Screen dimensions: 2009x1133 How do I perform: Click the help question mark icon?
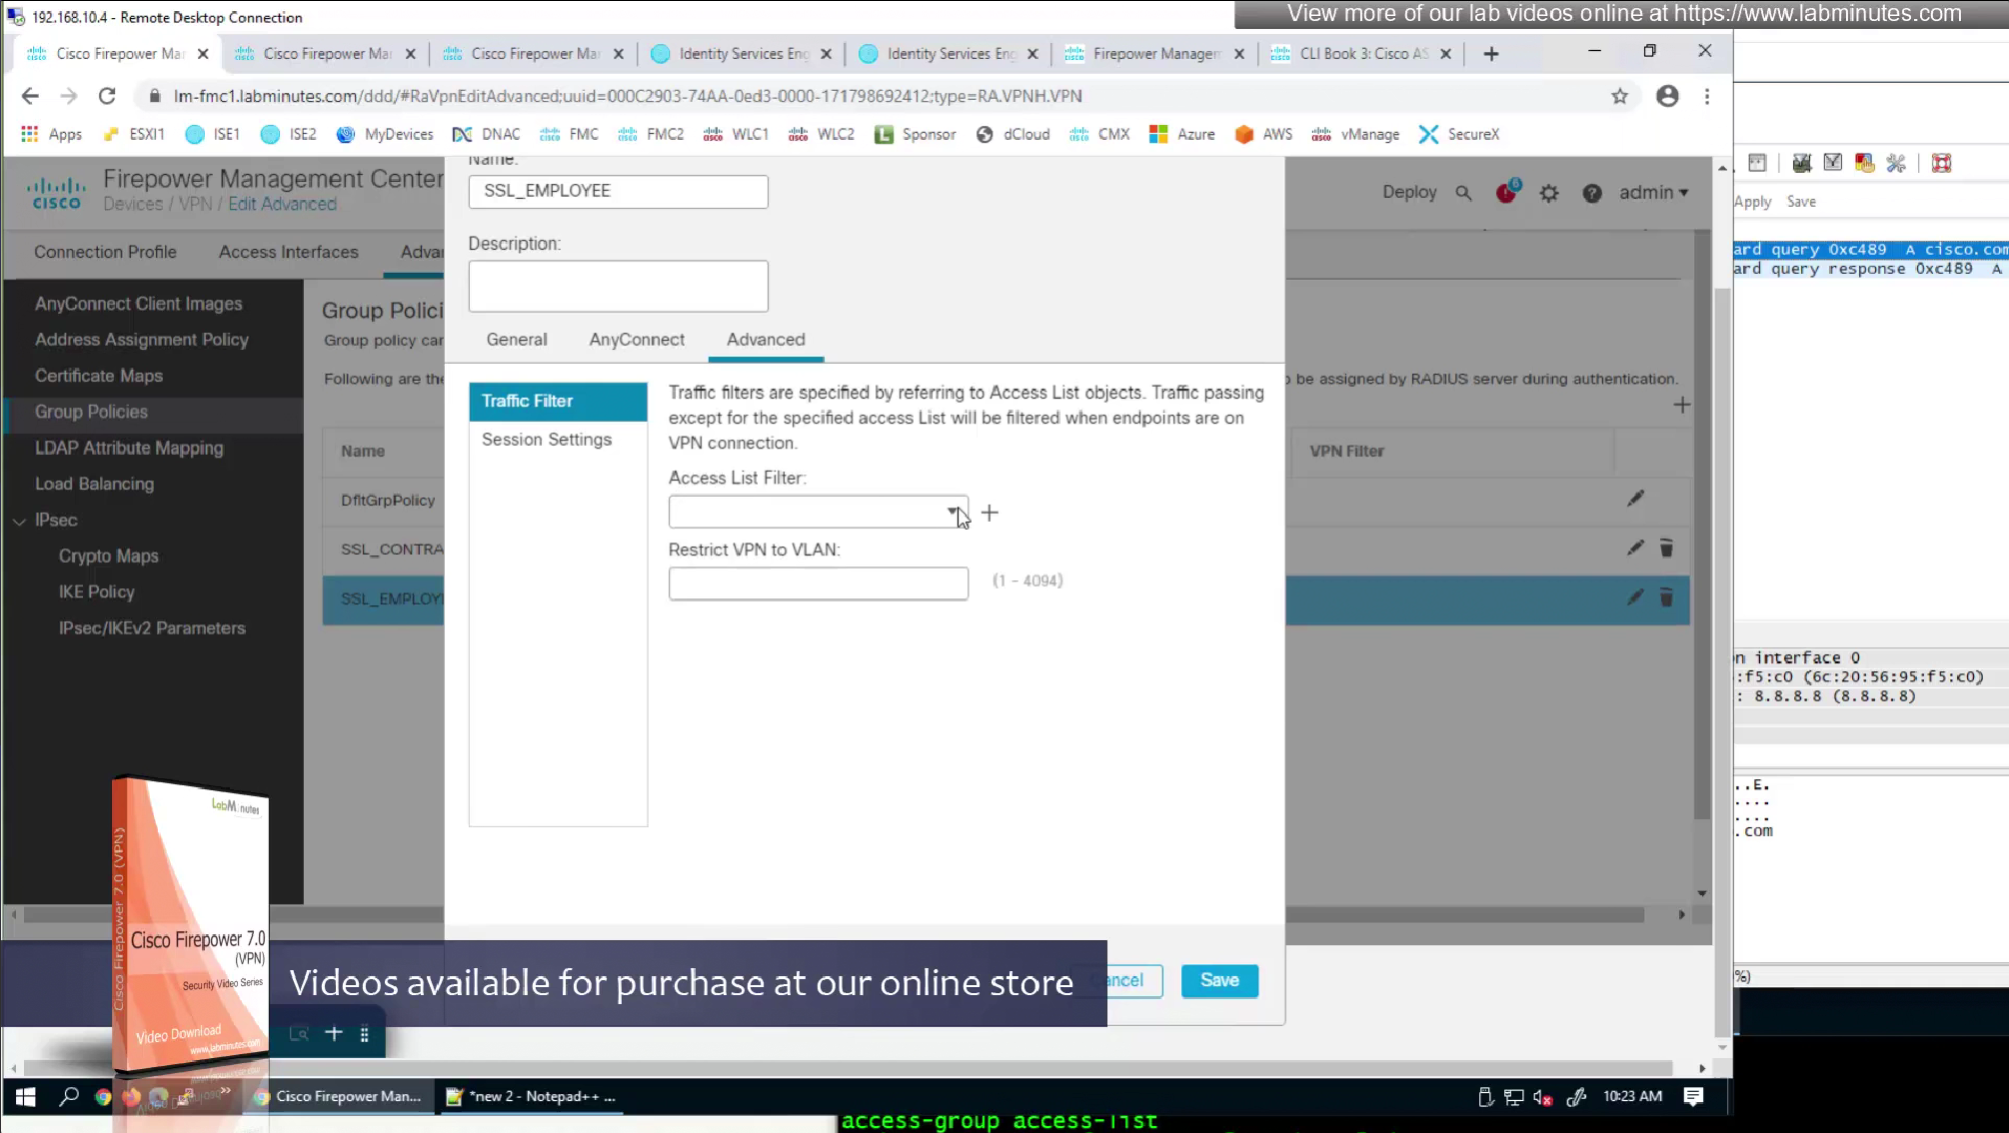point(1592,193)
